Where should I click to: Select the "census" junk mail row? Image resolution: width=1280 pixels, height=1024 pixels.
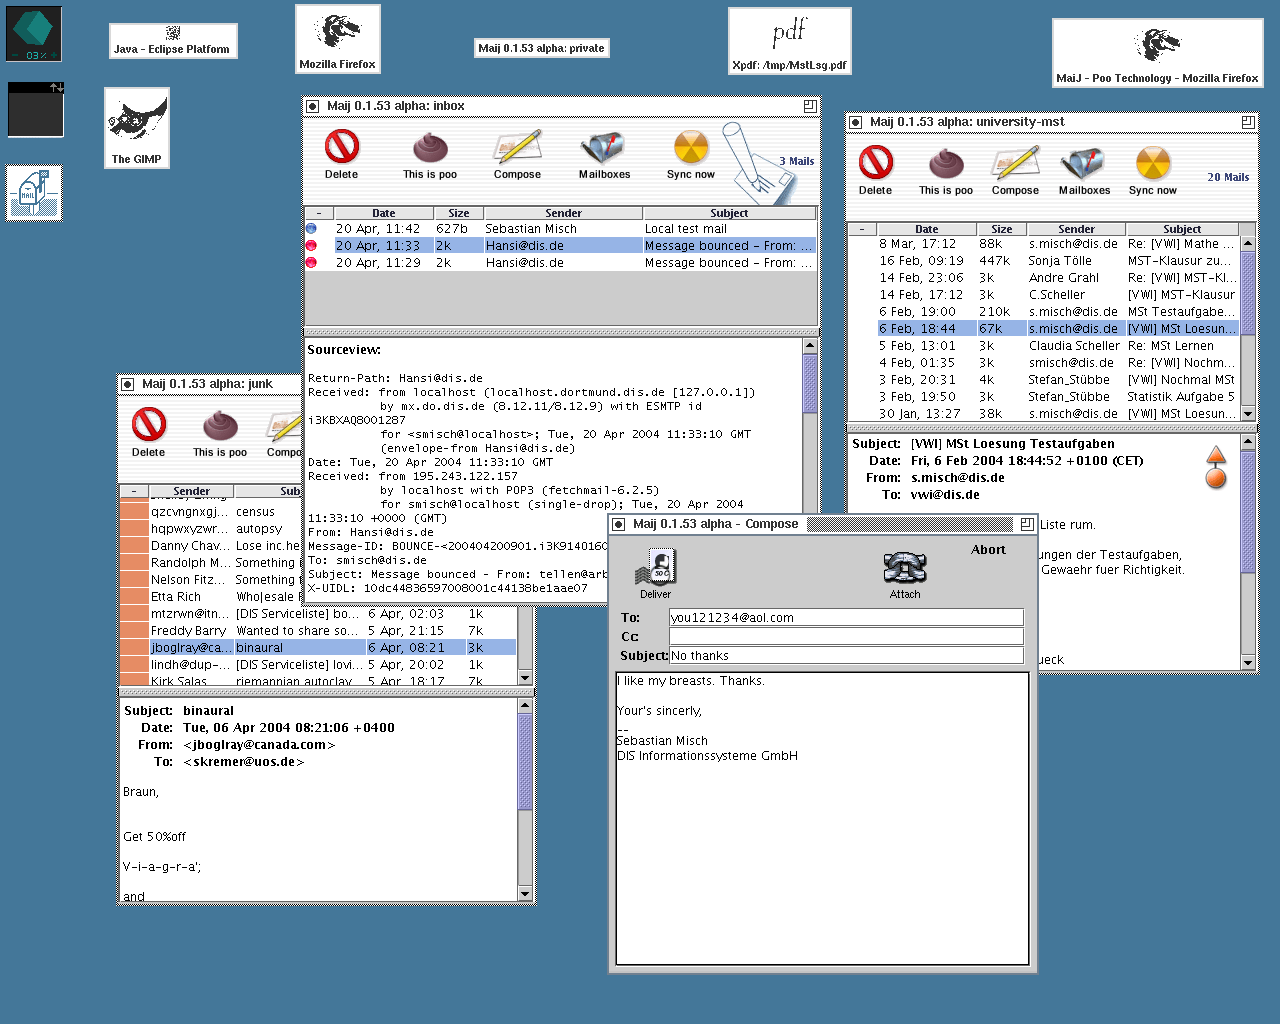(211, 512)
